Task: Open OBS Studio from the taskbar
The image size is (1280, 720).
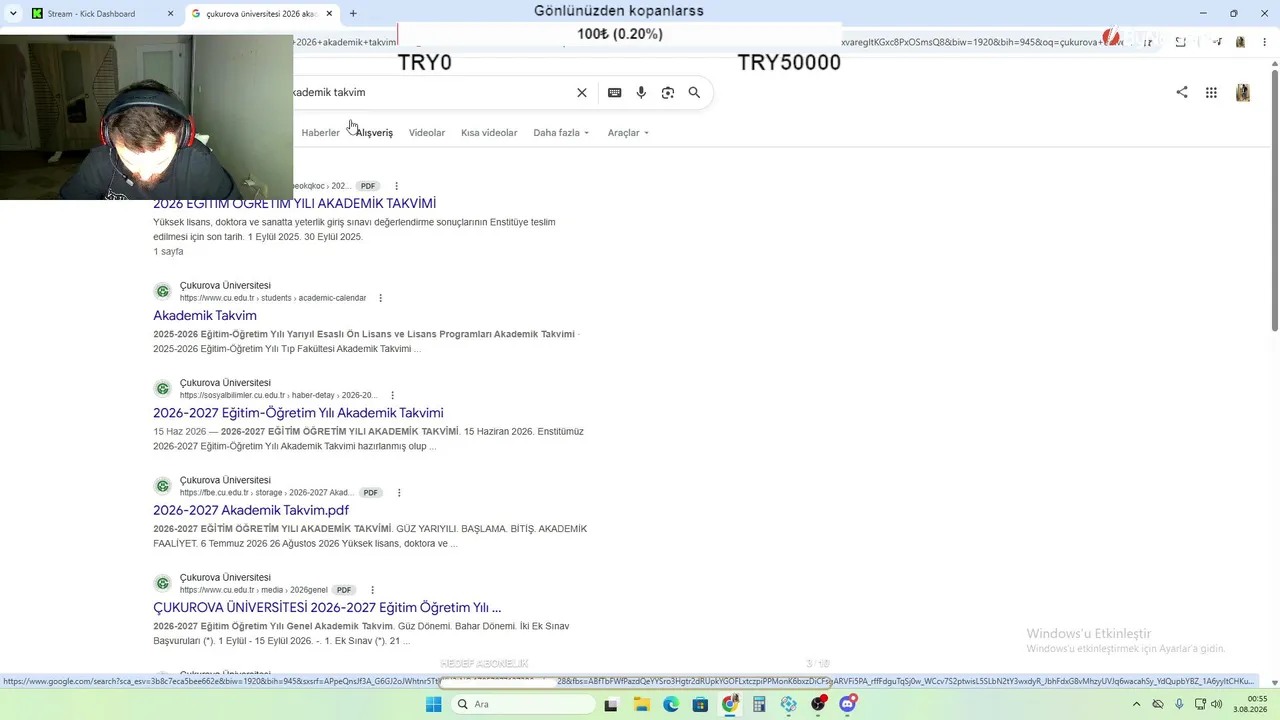Action: (819, 704)
